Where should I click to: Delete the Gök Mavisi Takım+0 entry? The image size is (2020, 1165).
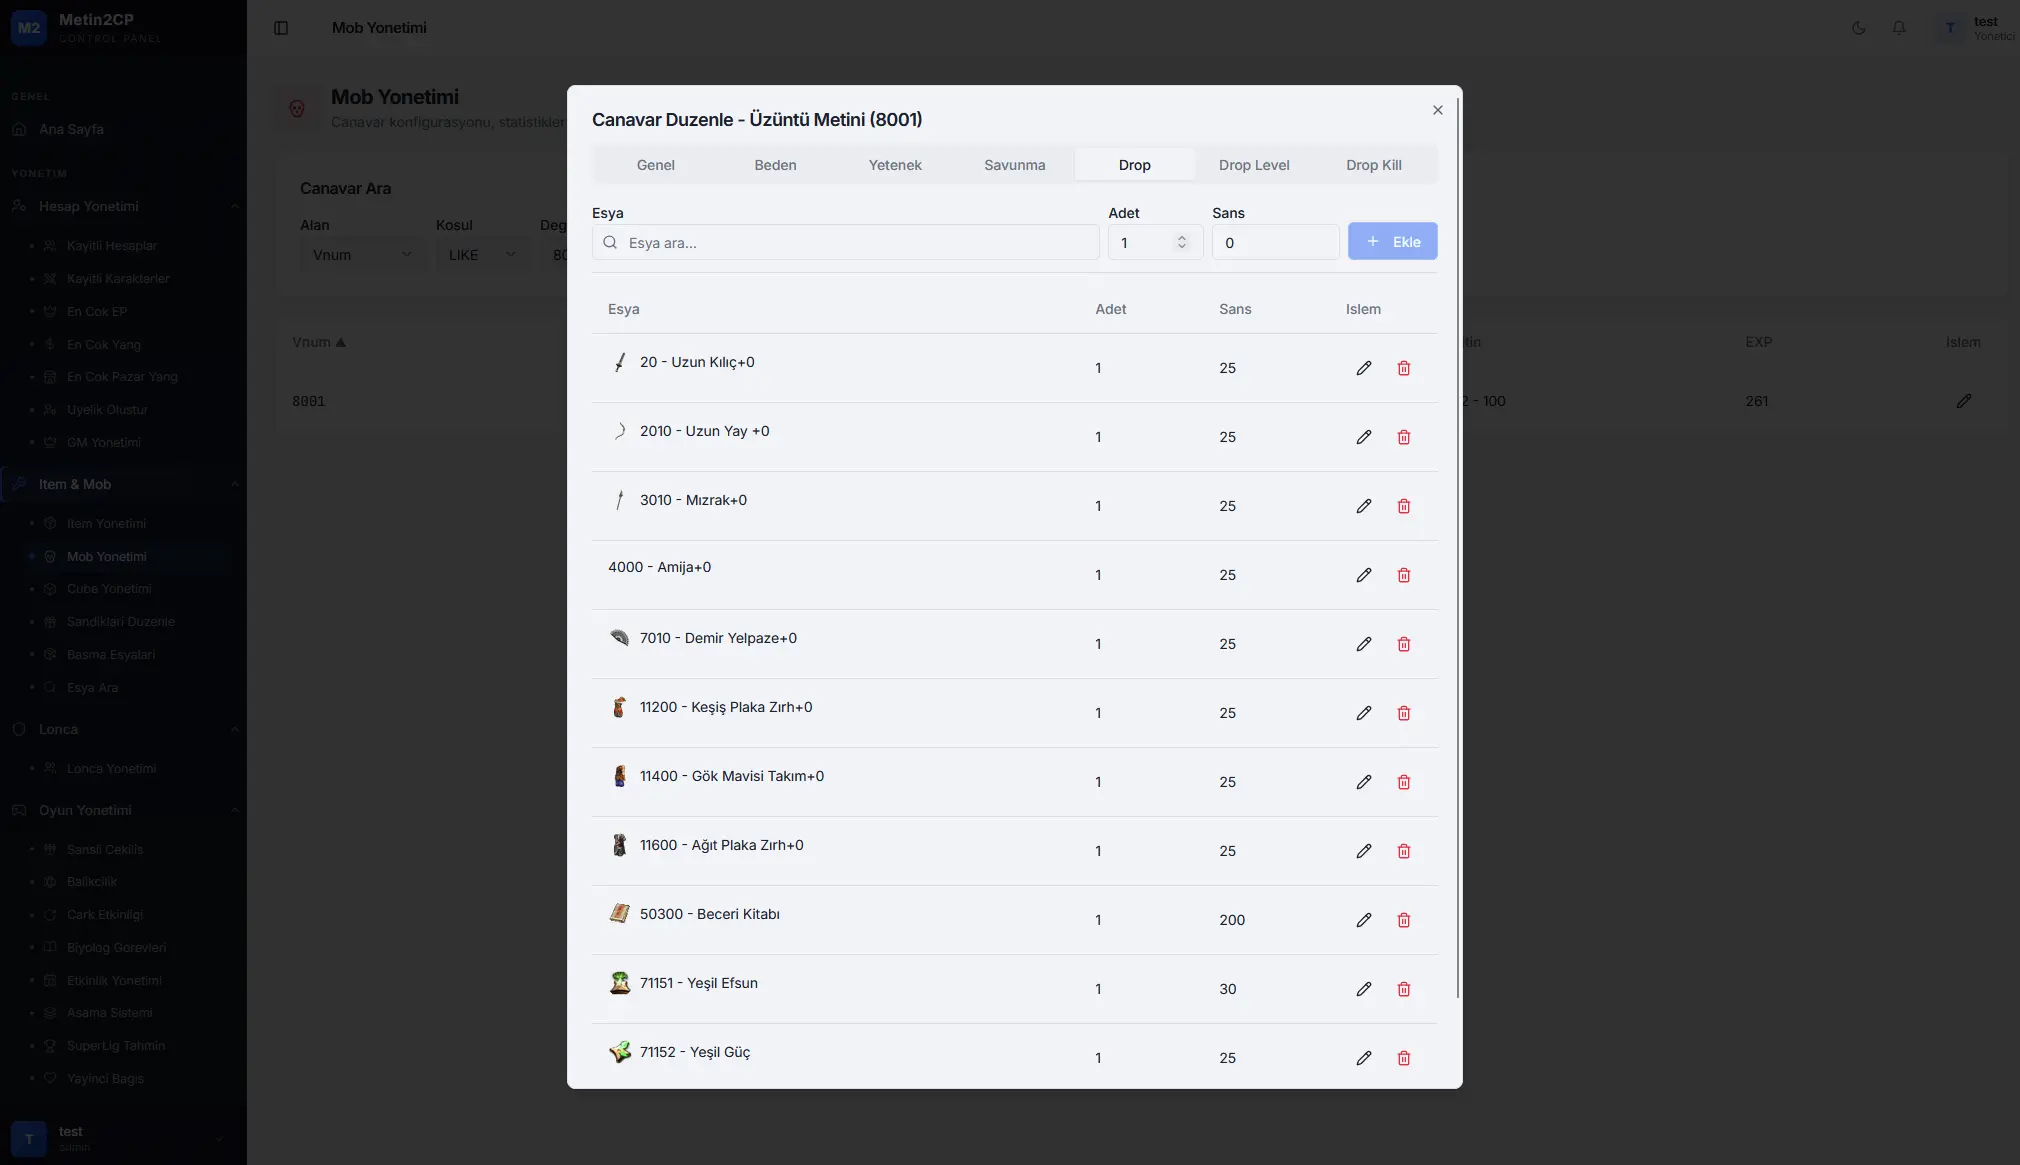[x=1403, y=782]
